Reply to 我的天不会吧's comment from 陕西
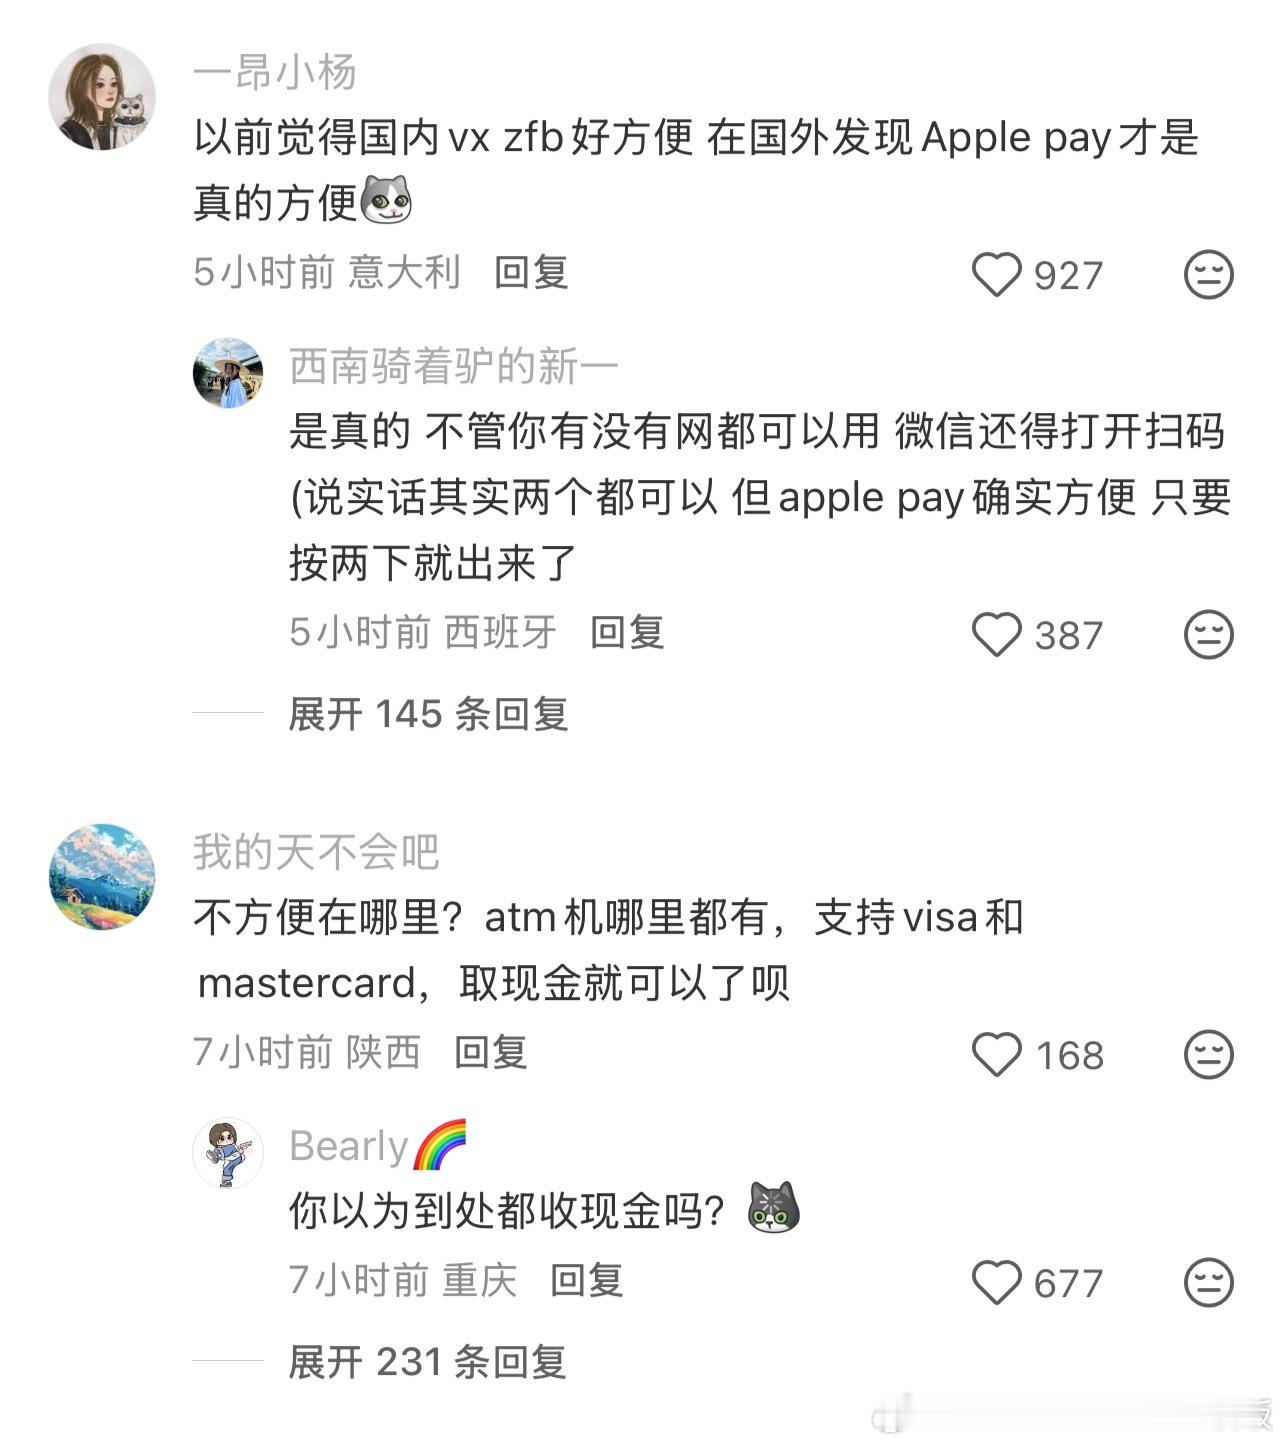 (490, 1052)
